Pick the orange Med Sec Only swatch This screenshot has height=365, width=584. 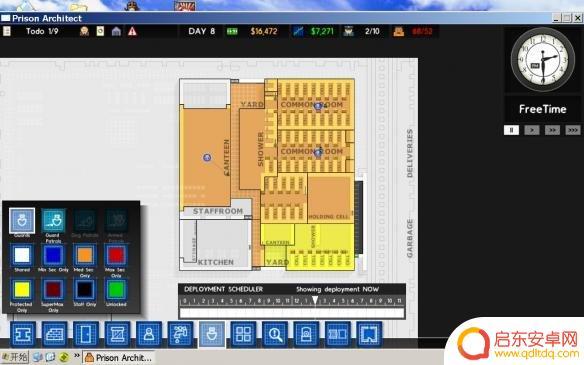pyautogui.click(x=85, y=255)
